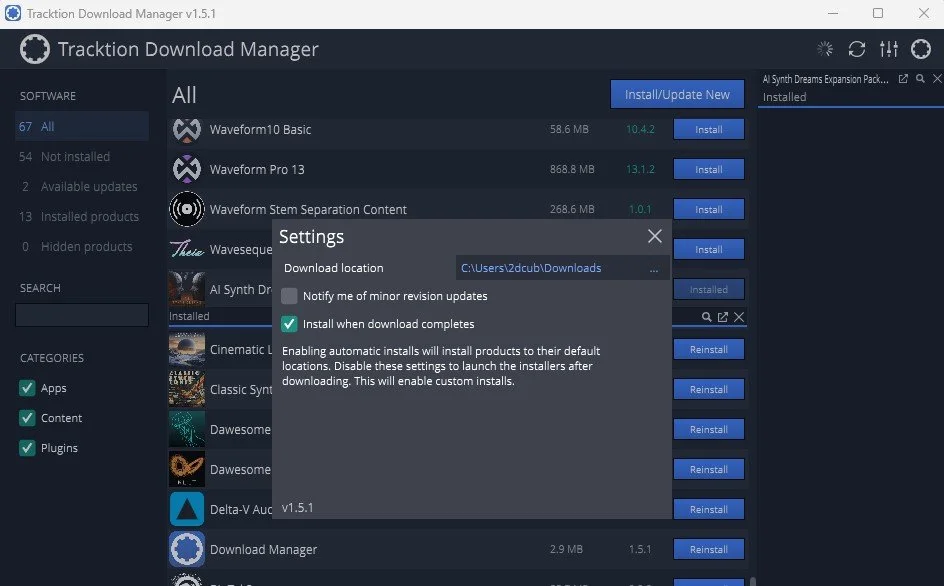
Task: Click the AI Synth Dreams thumbnail
Action: point(187,289)
